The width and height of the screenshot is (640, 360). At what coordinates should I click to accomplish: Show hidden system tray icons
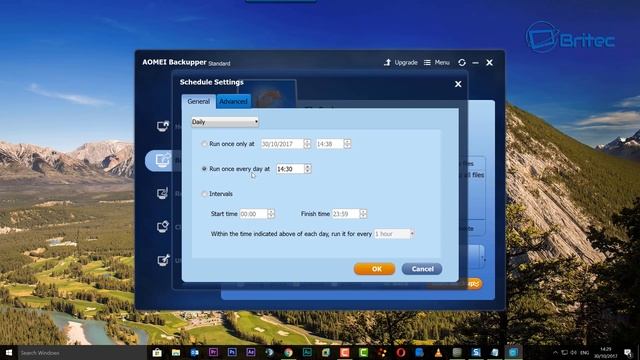pos(555,353)
